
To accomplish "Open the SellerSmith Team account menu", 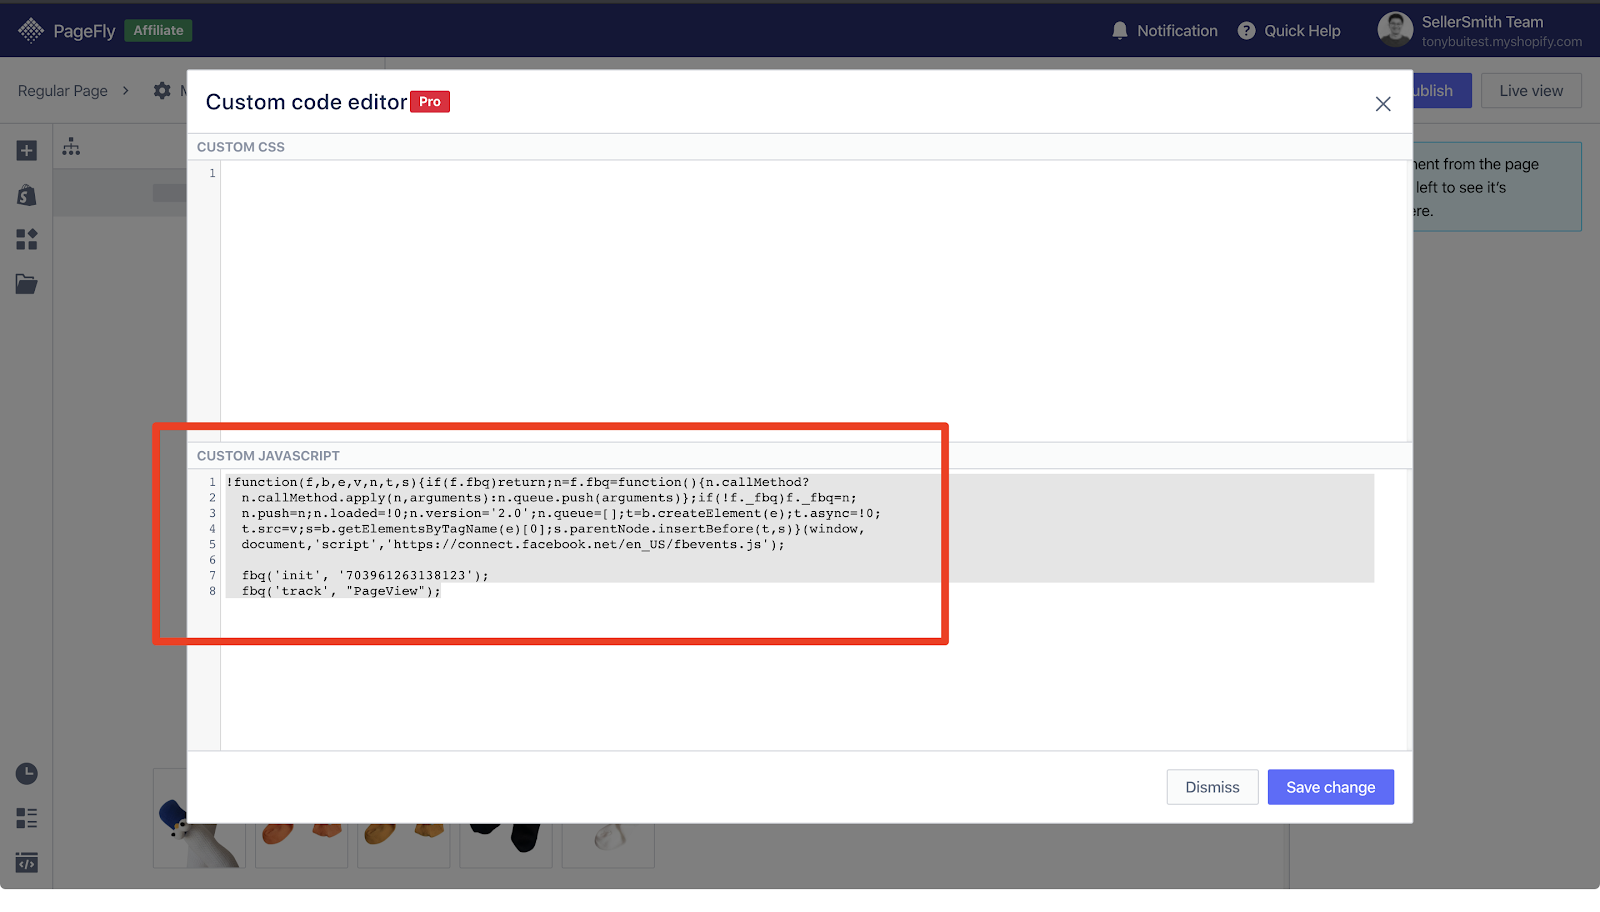I will point(1480,31).
